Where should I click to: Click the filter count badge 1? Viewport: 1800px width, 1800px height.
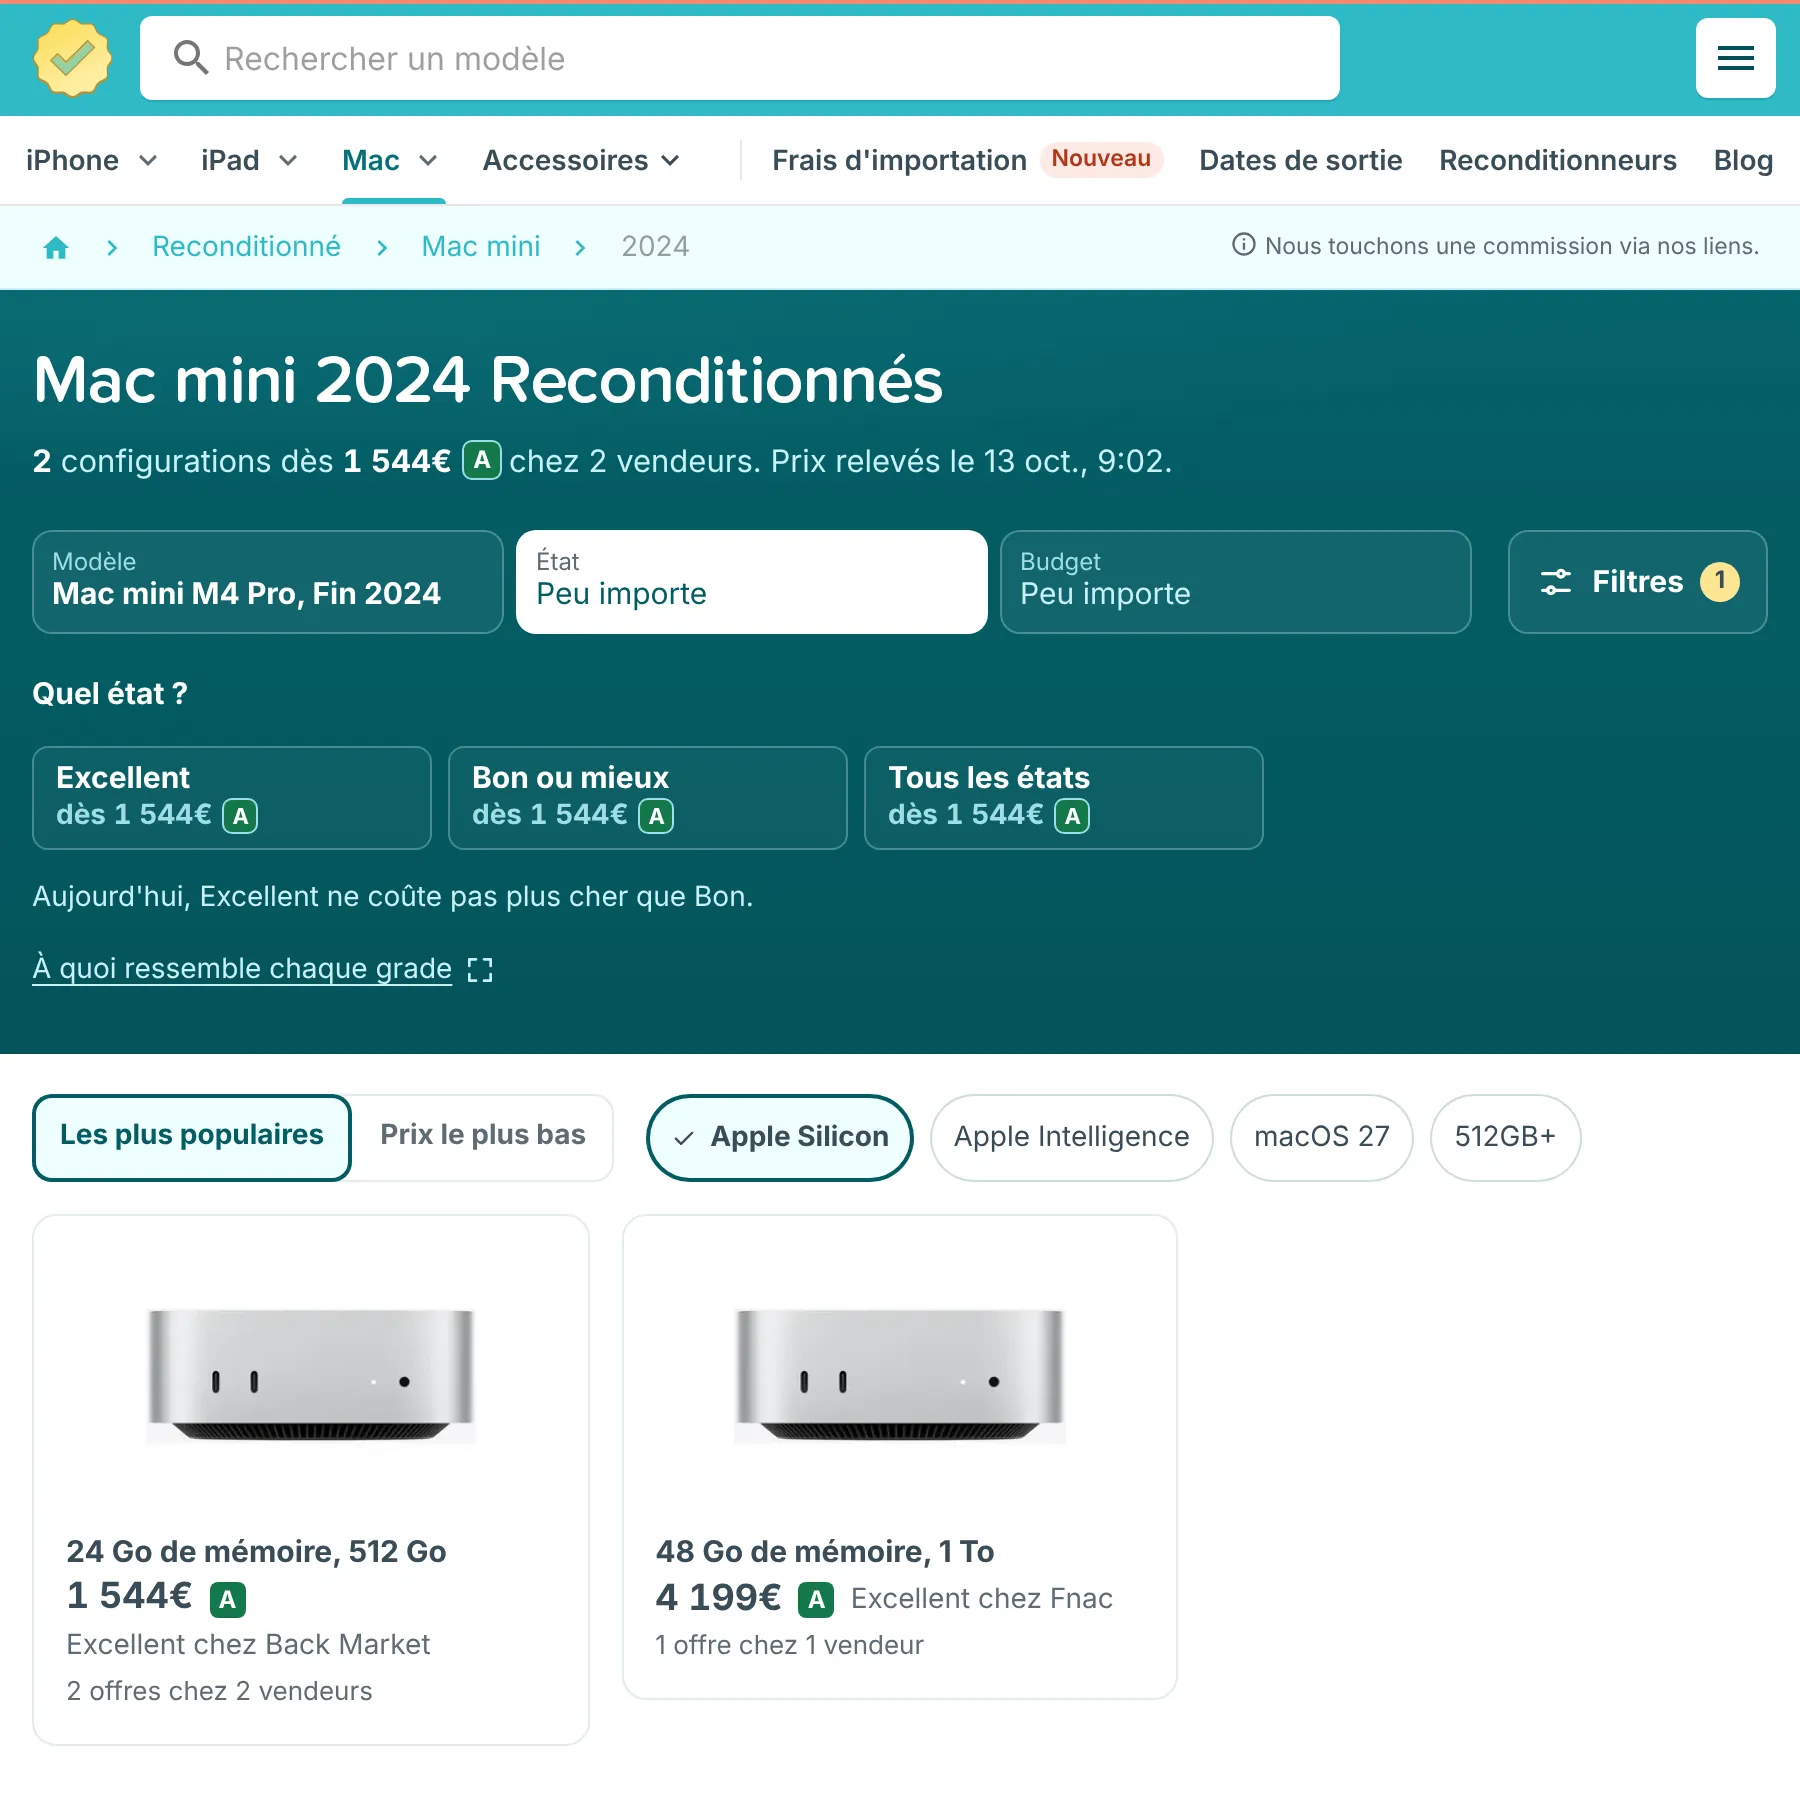(x=1720, y=582)
